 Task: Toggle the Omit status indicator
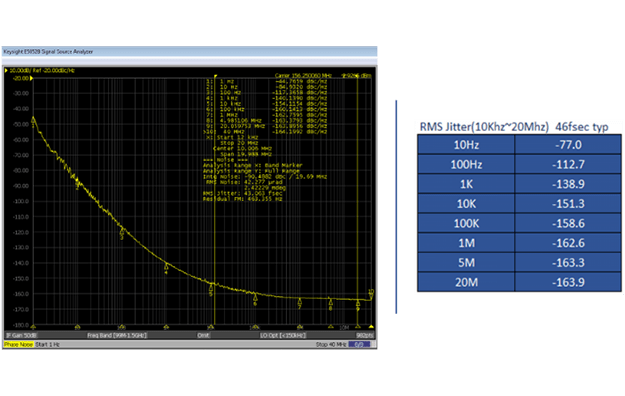click(x=203, y=335)
